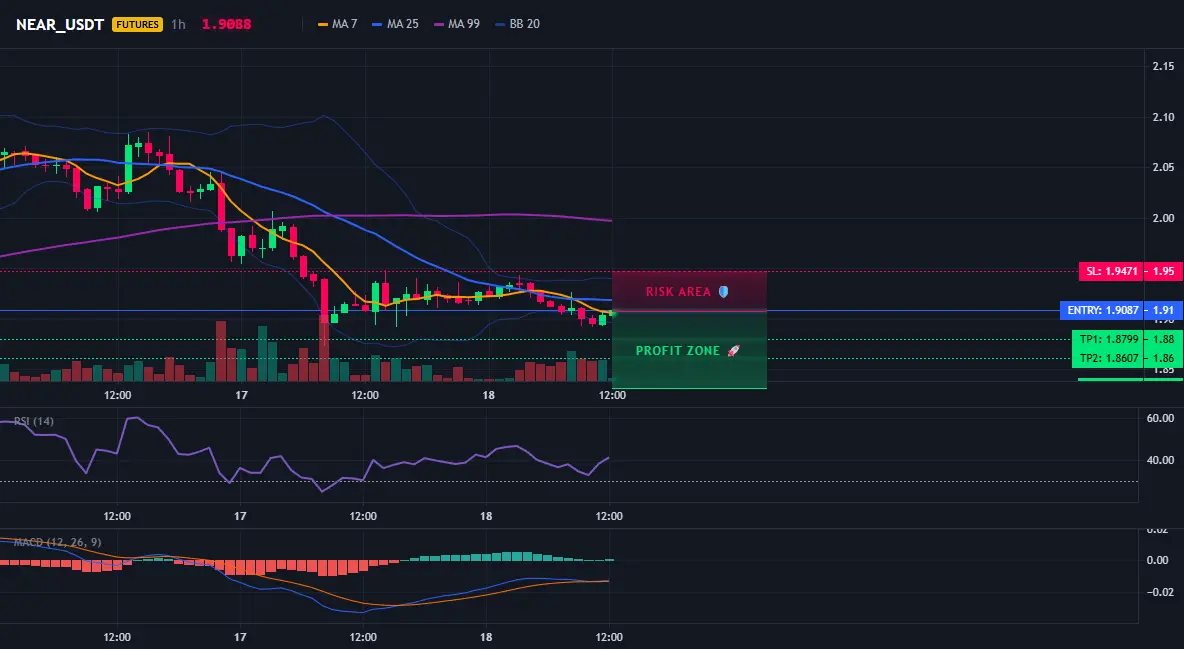1184x649 pixels.
Task: Click the TP1: 1.8799 label
Action: click(1108, 339)
